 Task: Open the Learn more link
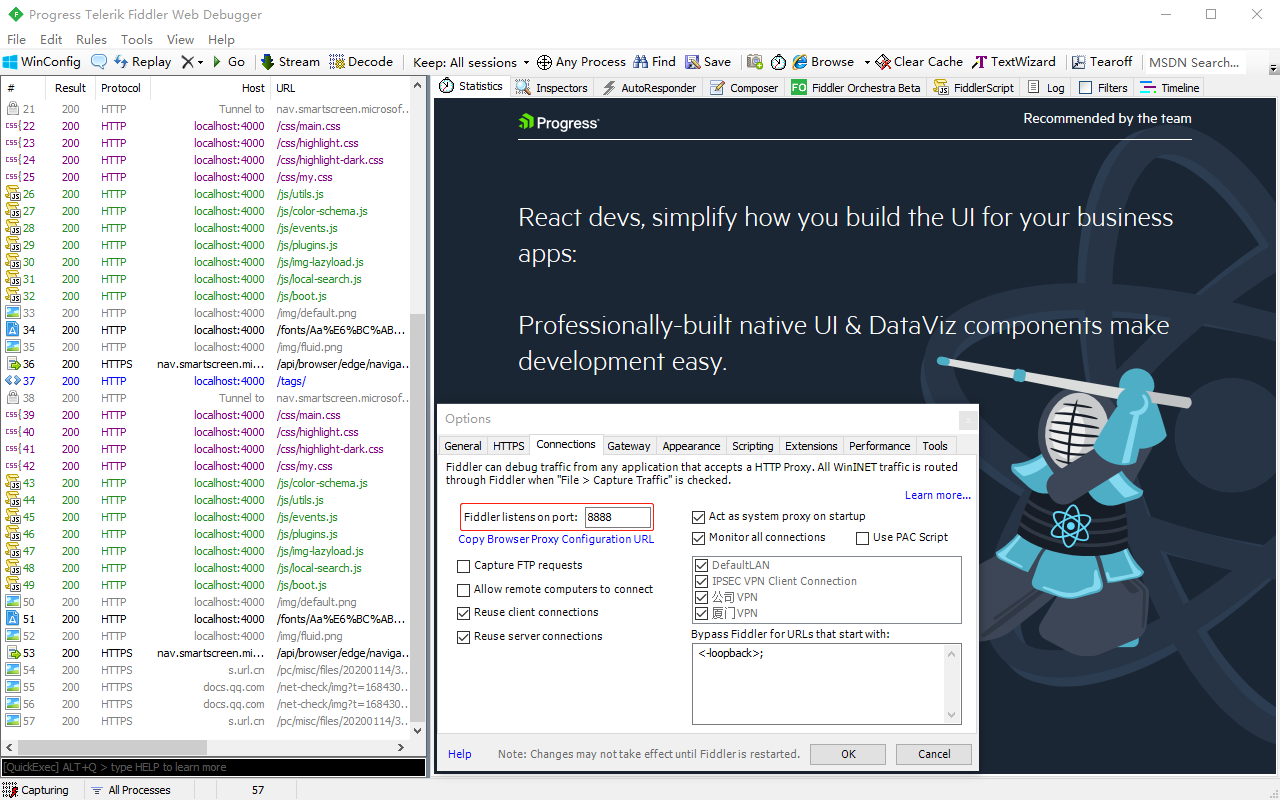[x=938, y=495]
